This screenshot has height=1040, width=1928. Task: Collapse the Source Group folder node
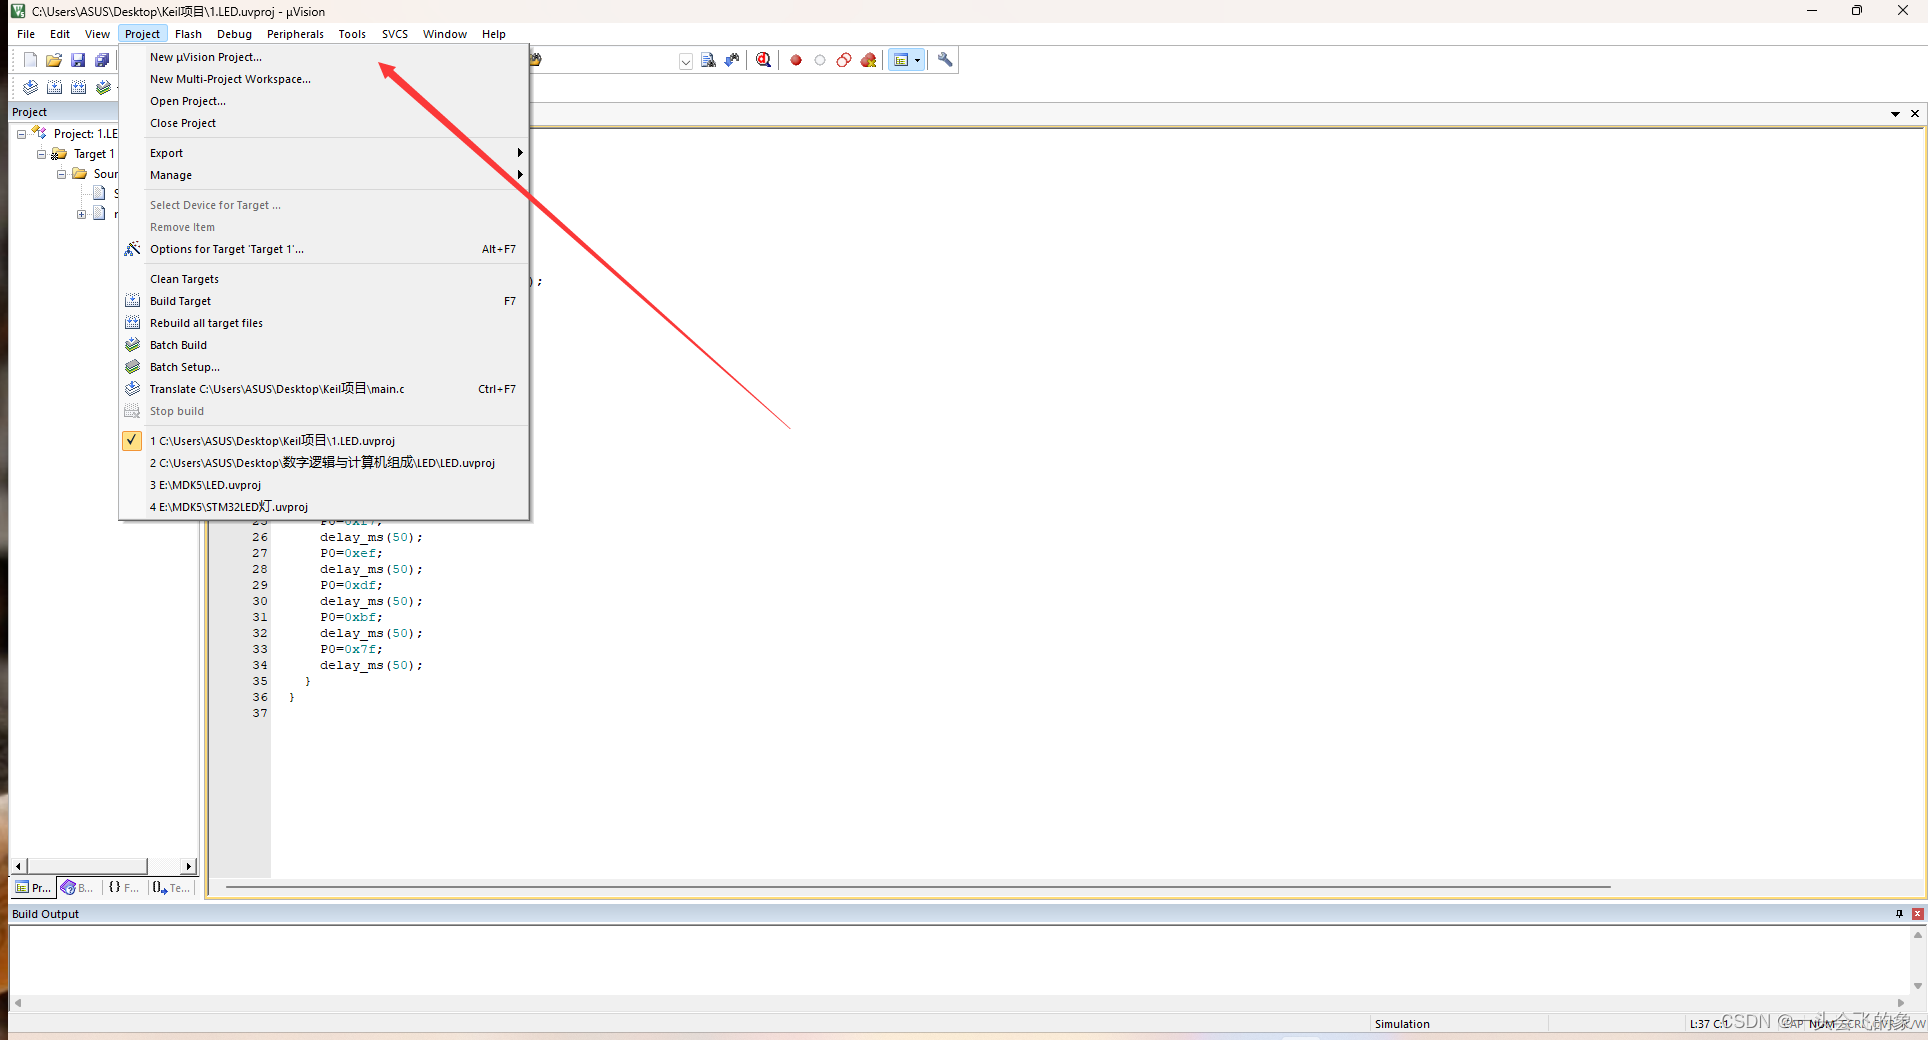[61, 174]
